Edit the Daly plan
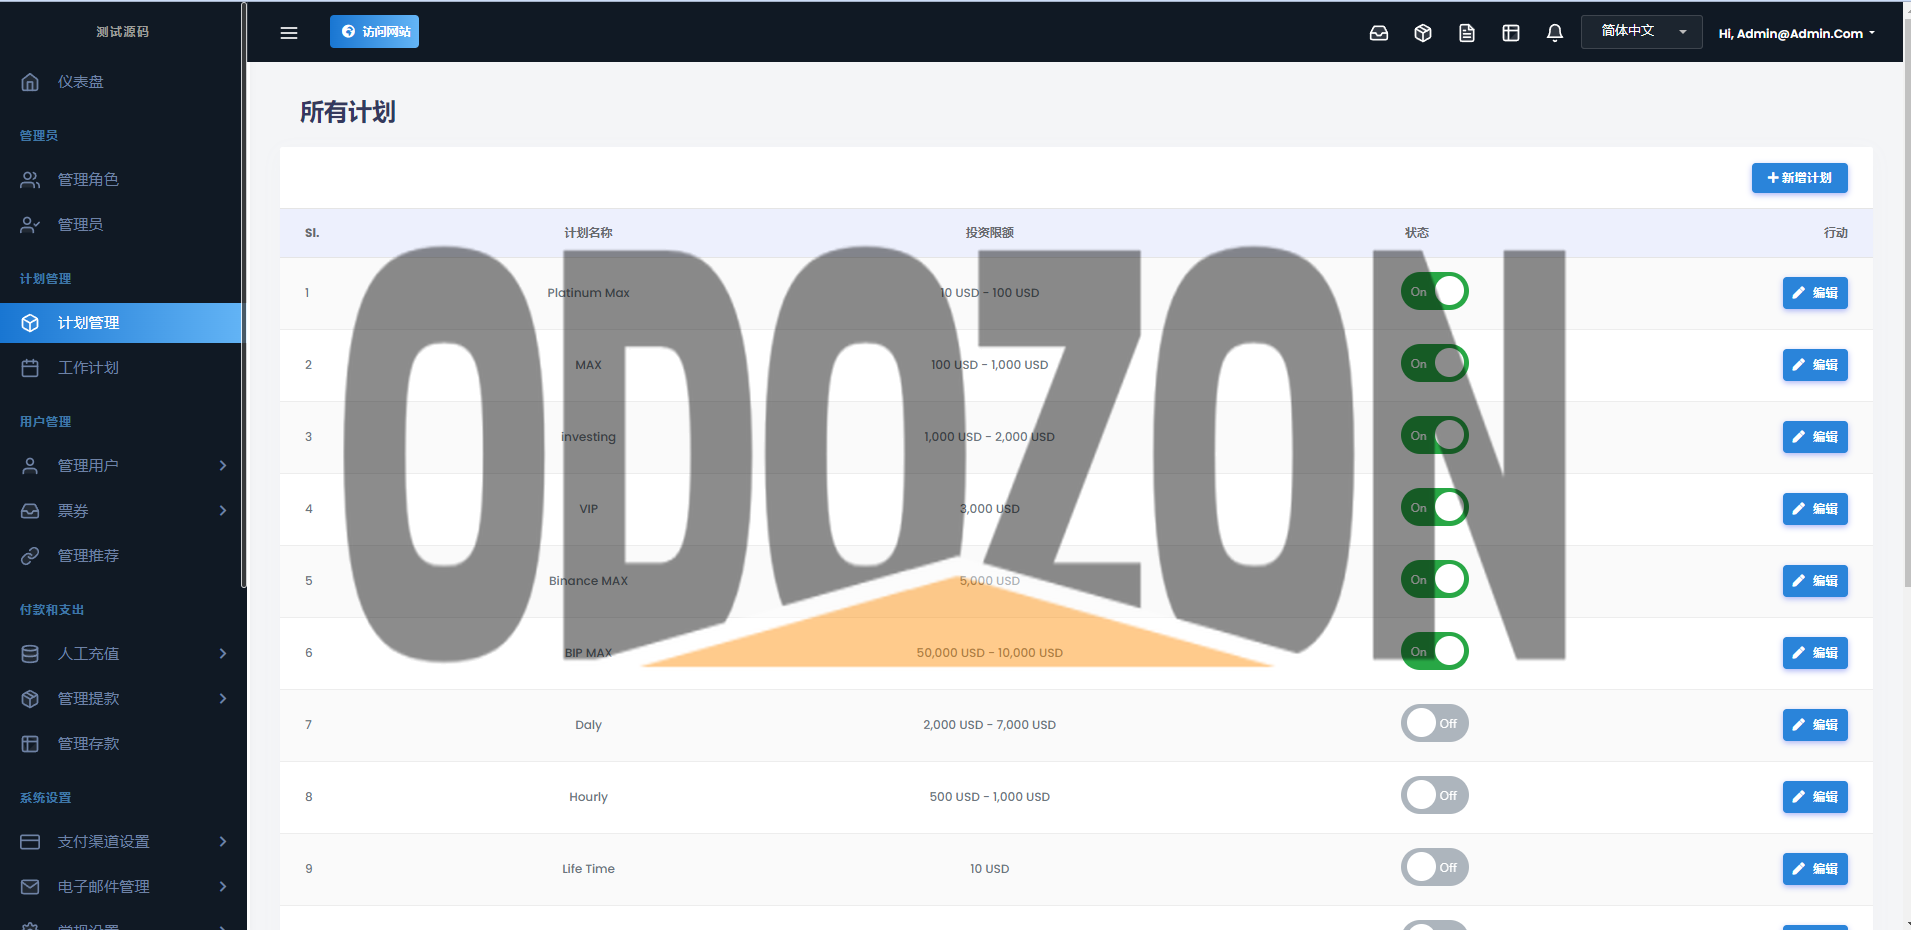 1815,725
